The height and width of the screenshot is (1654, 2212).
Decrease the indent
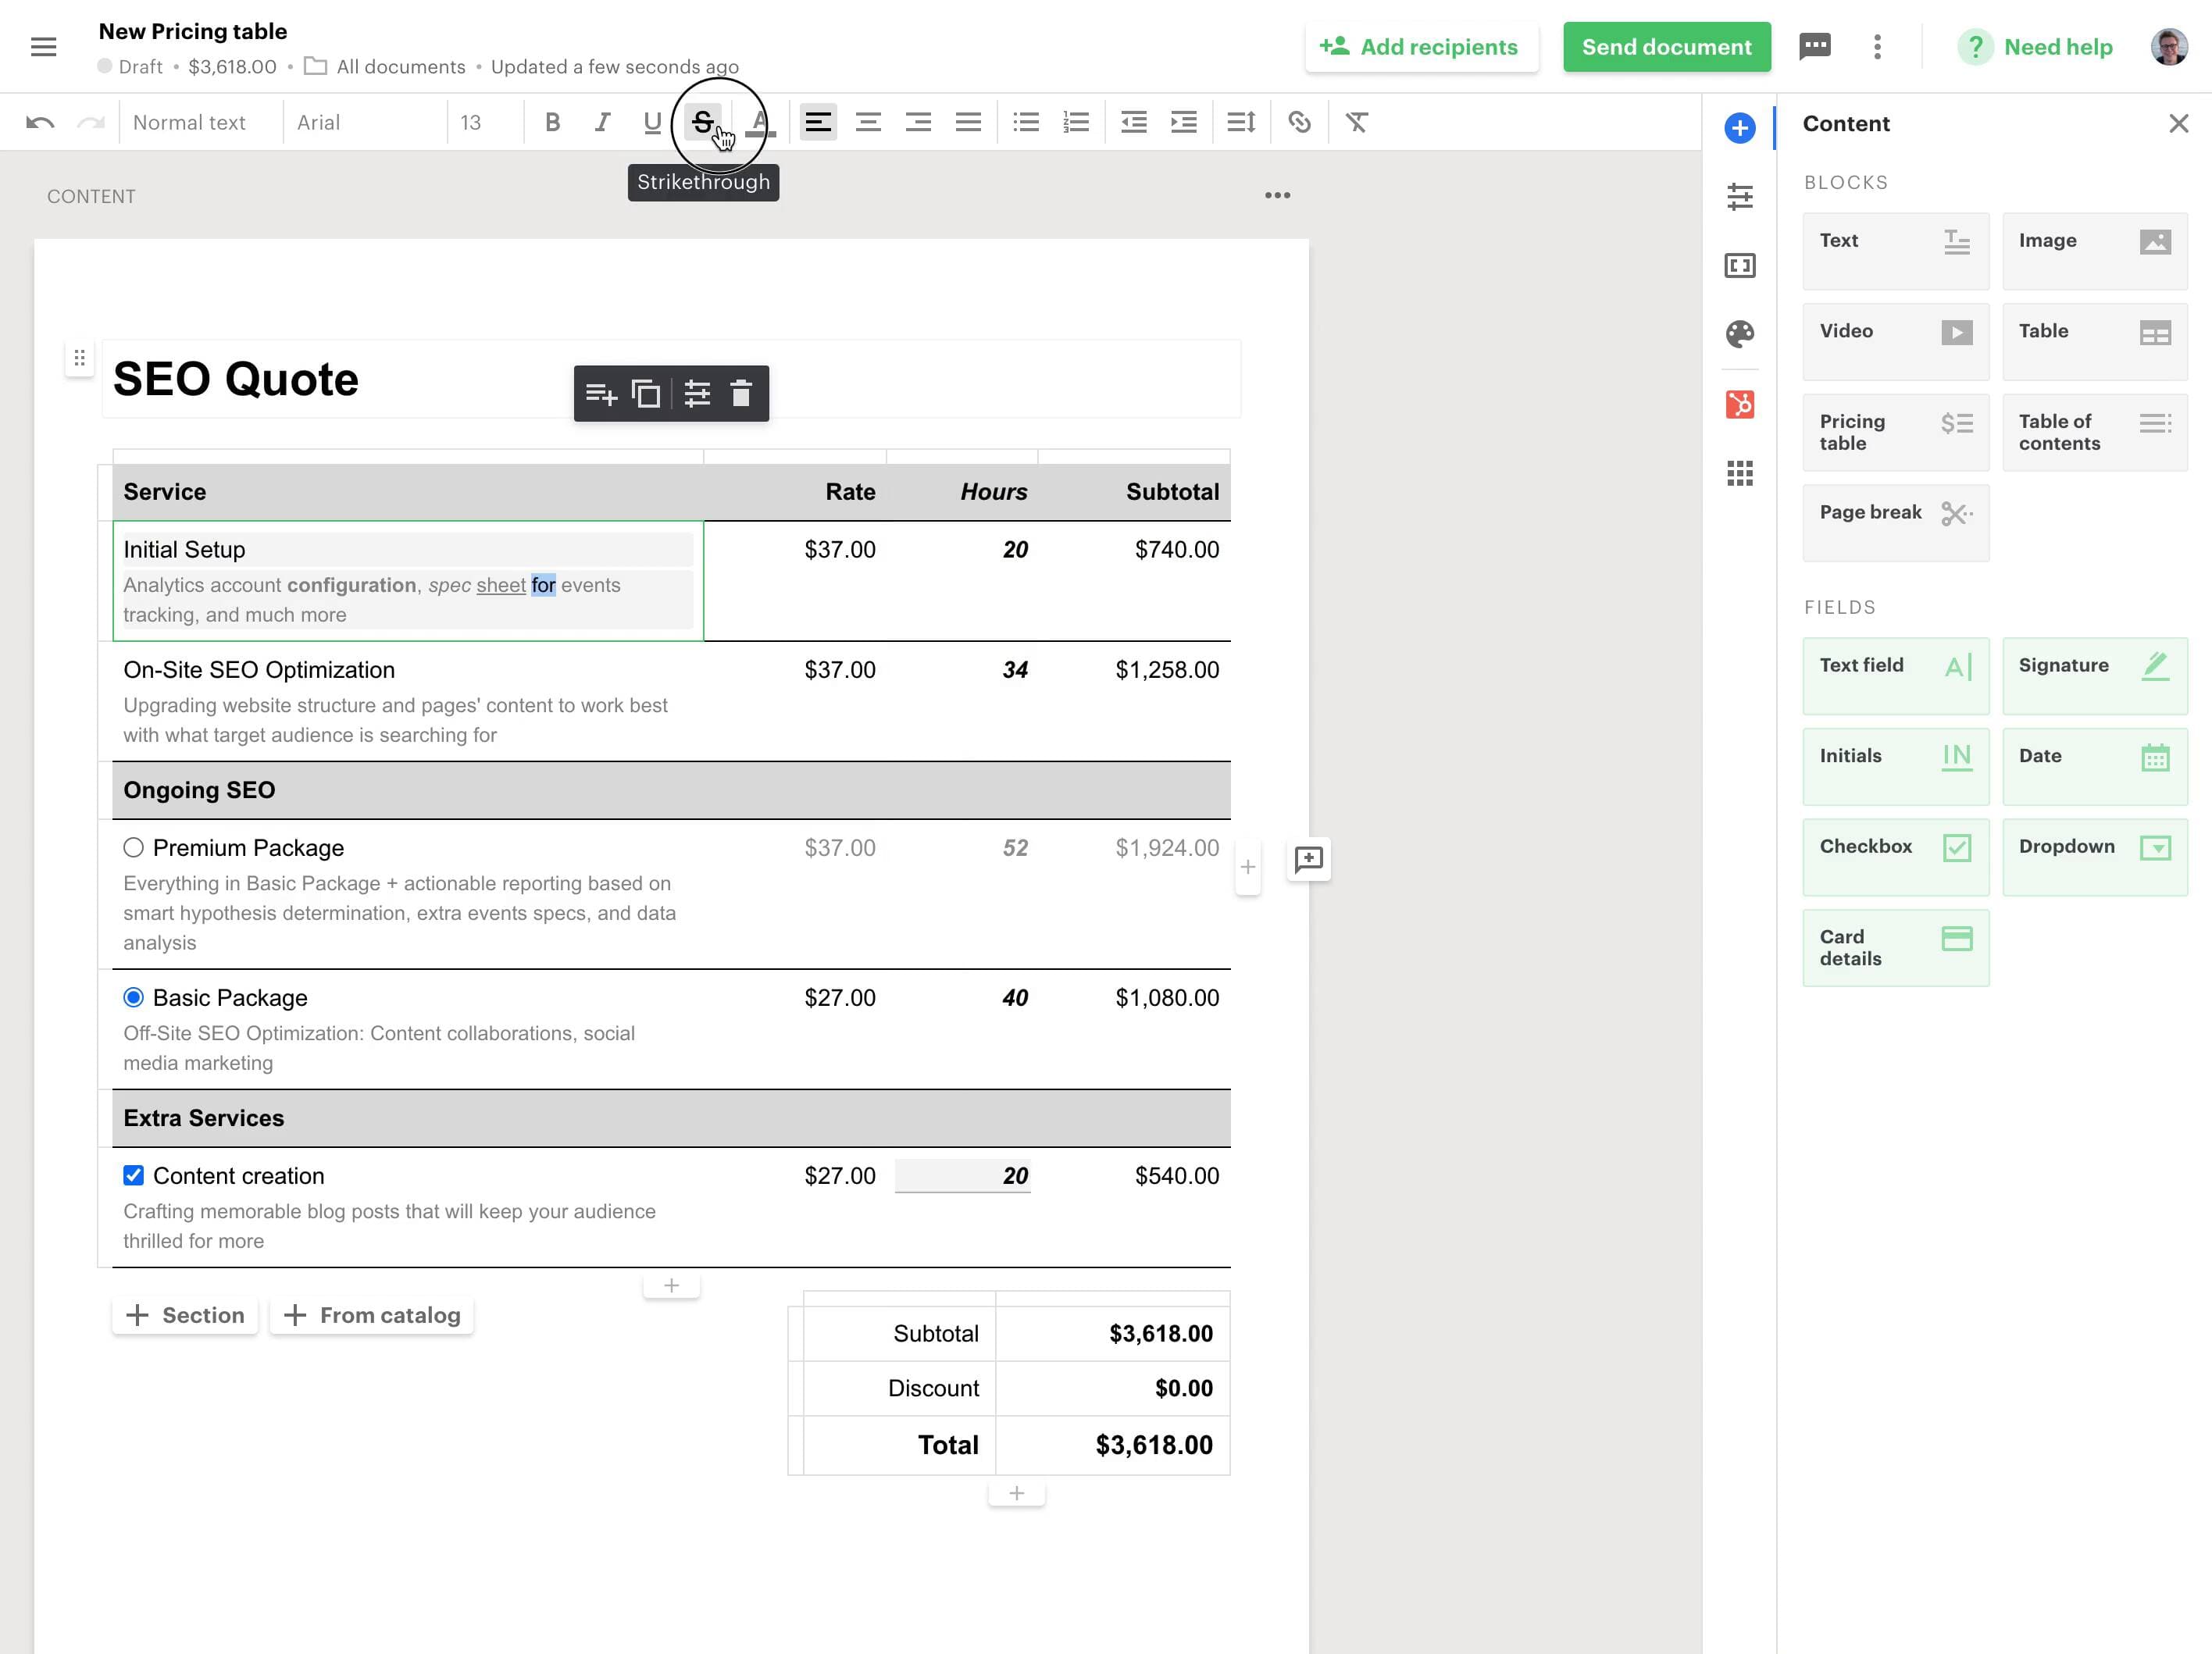(x=1134, y=123)
